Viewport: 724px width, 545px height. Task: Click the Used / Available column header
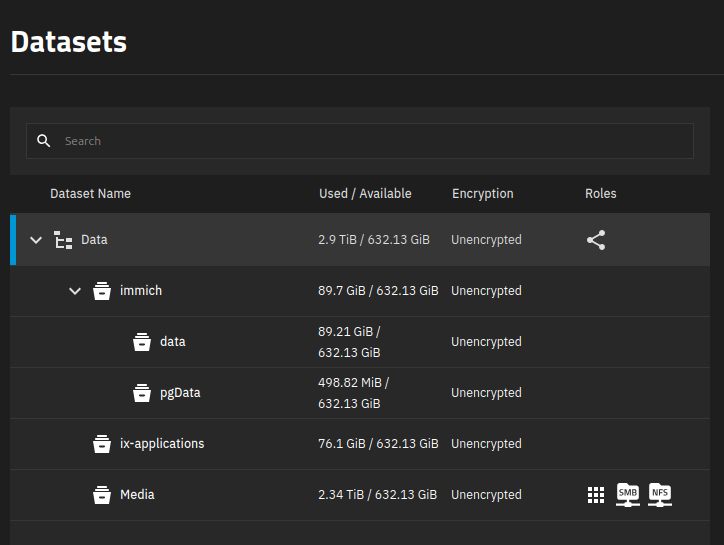coord(365,194)
